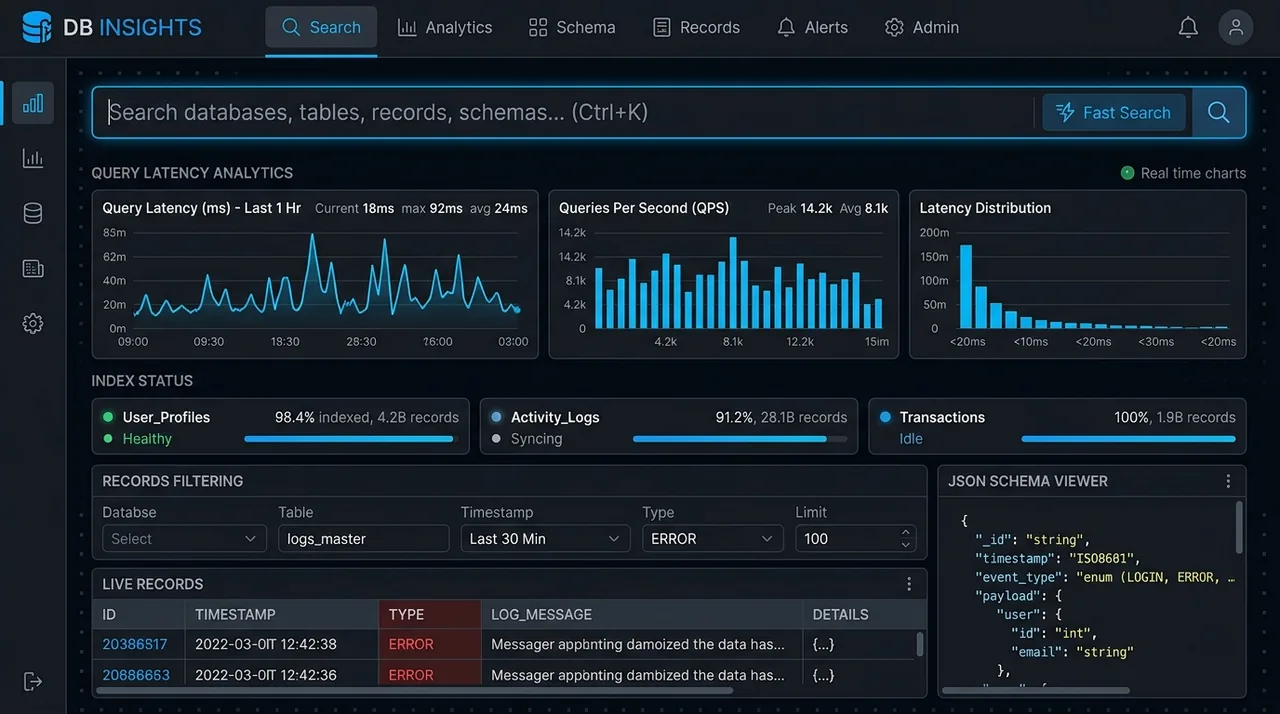Click the Limit value stepper arrows
Viewport: 1280px width, 714px height.
pos(906,539)
